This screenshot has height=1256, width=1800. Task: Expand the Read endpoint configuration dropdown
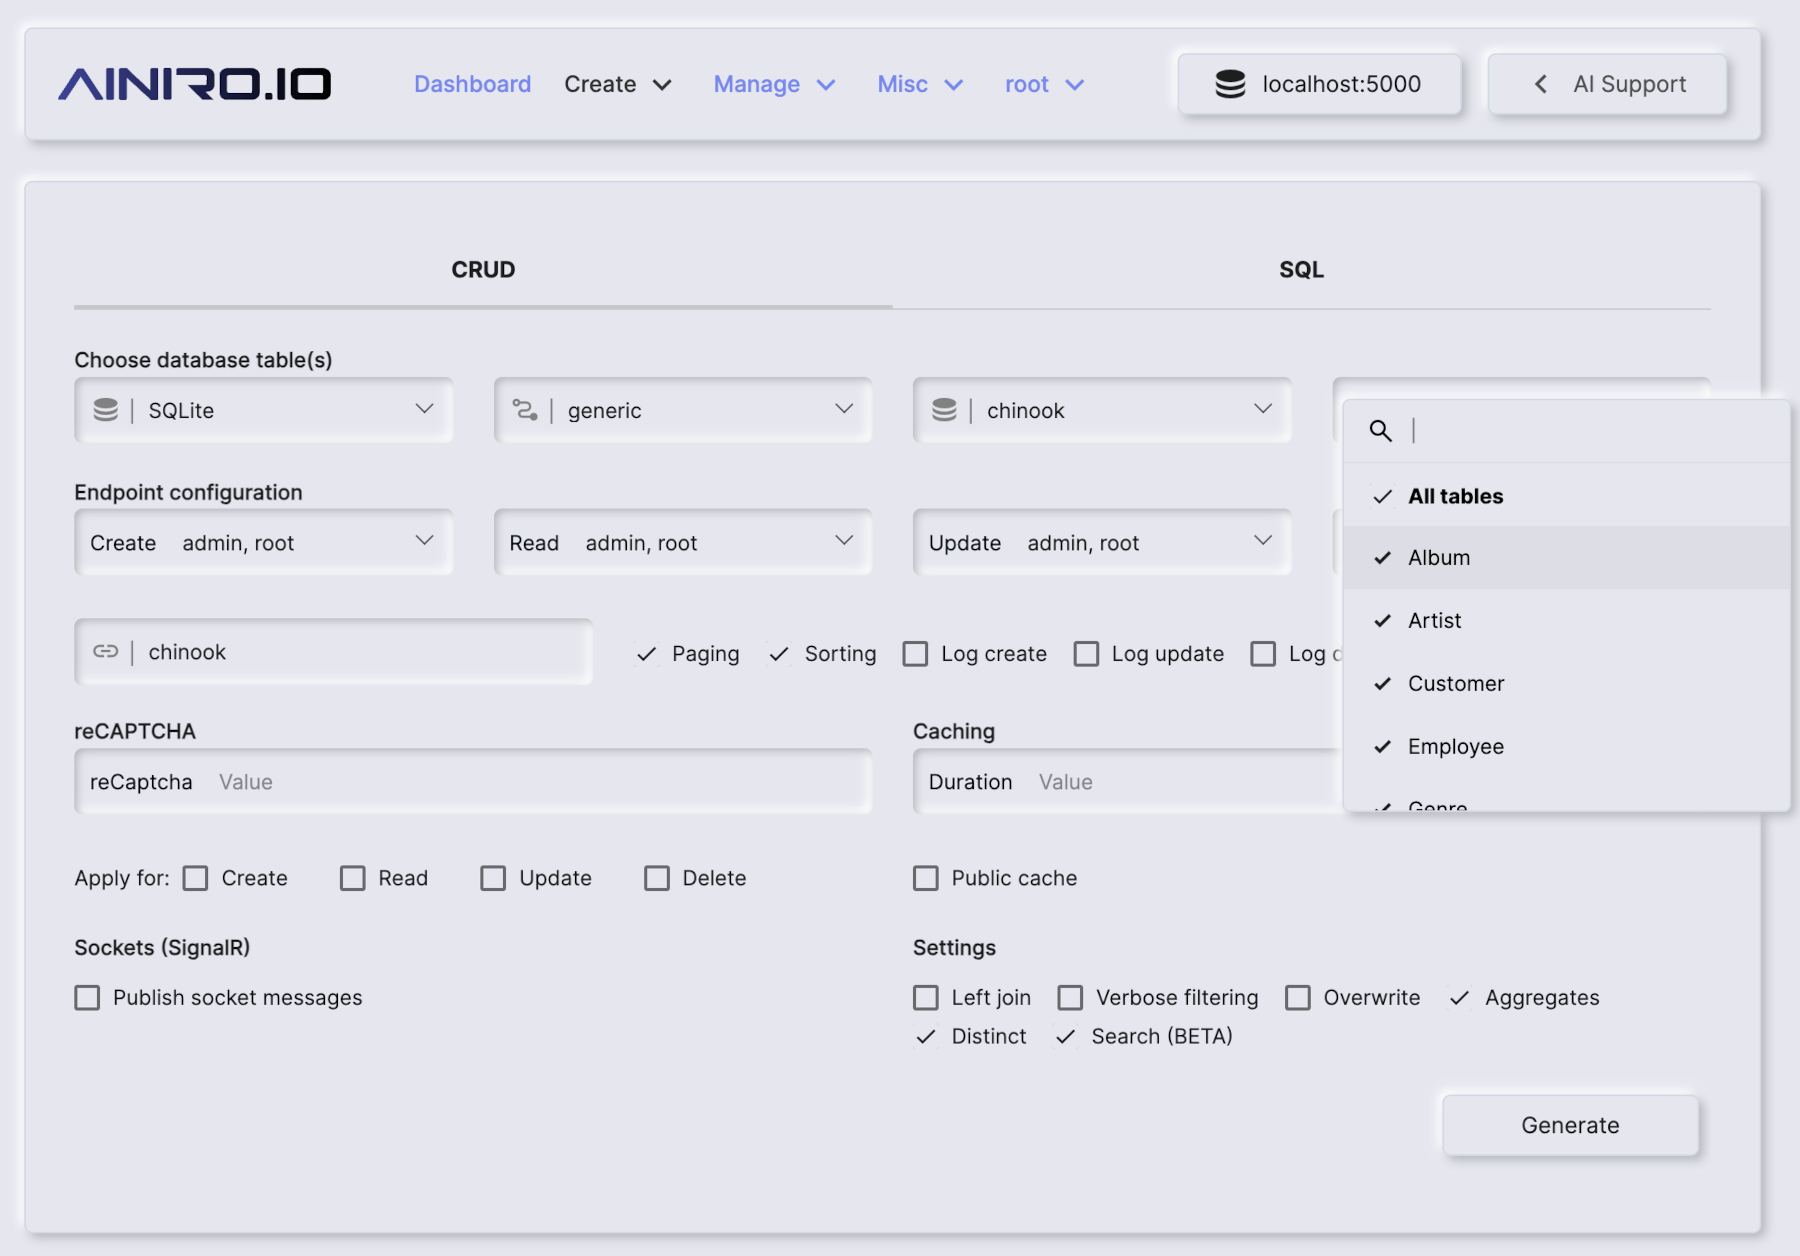682,542
